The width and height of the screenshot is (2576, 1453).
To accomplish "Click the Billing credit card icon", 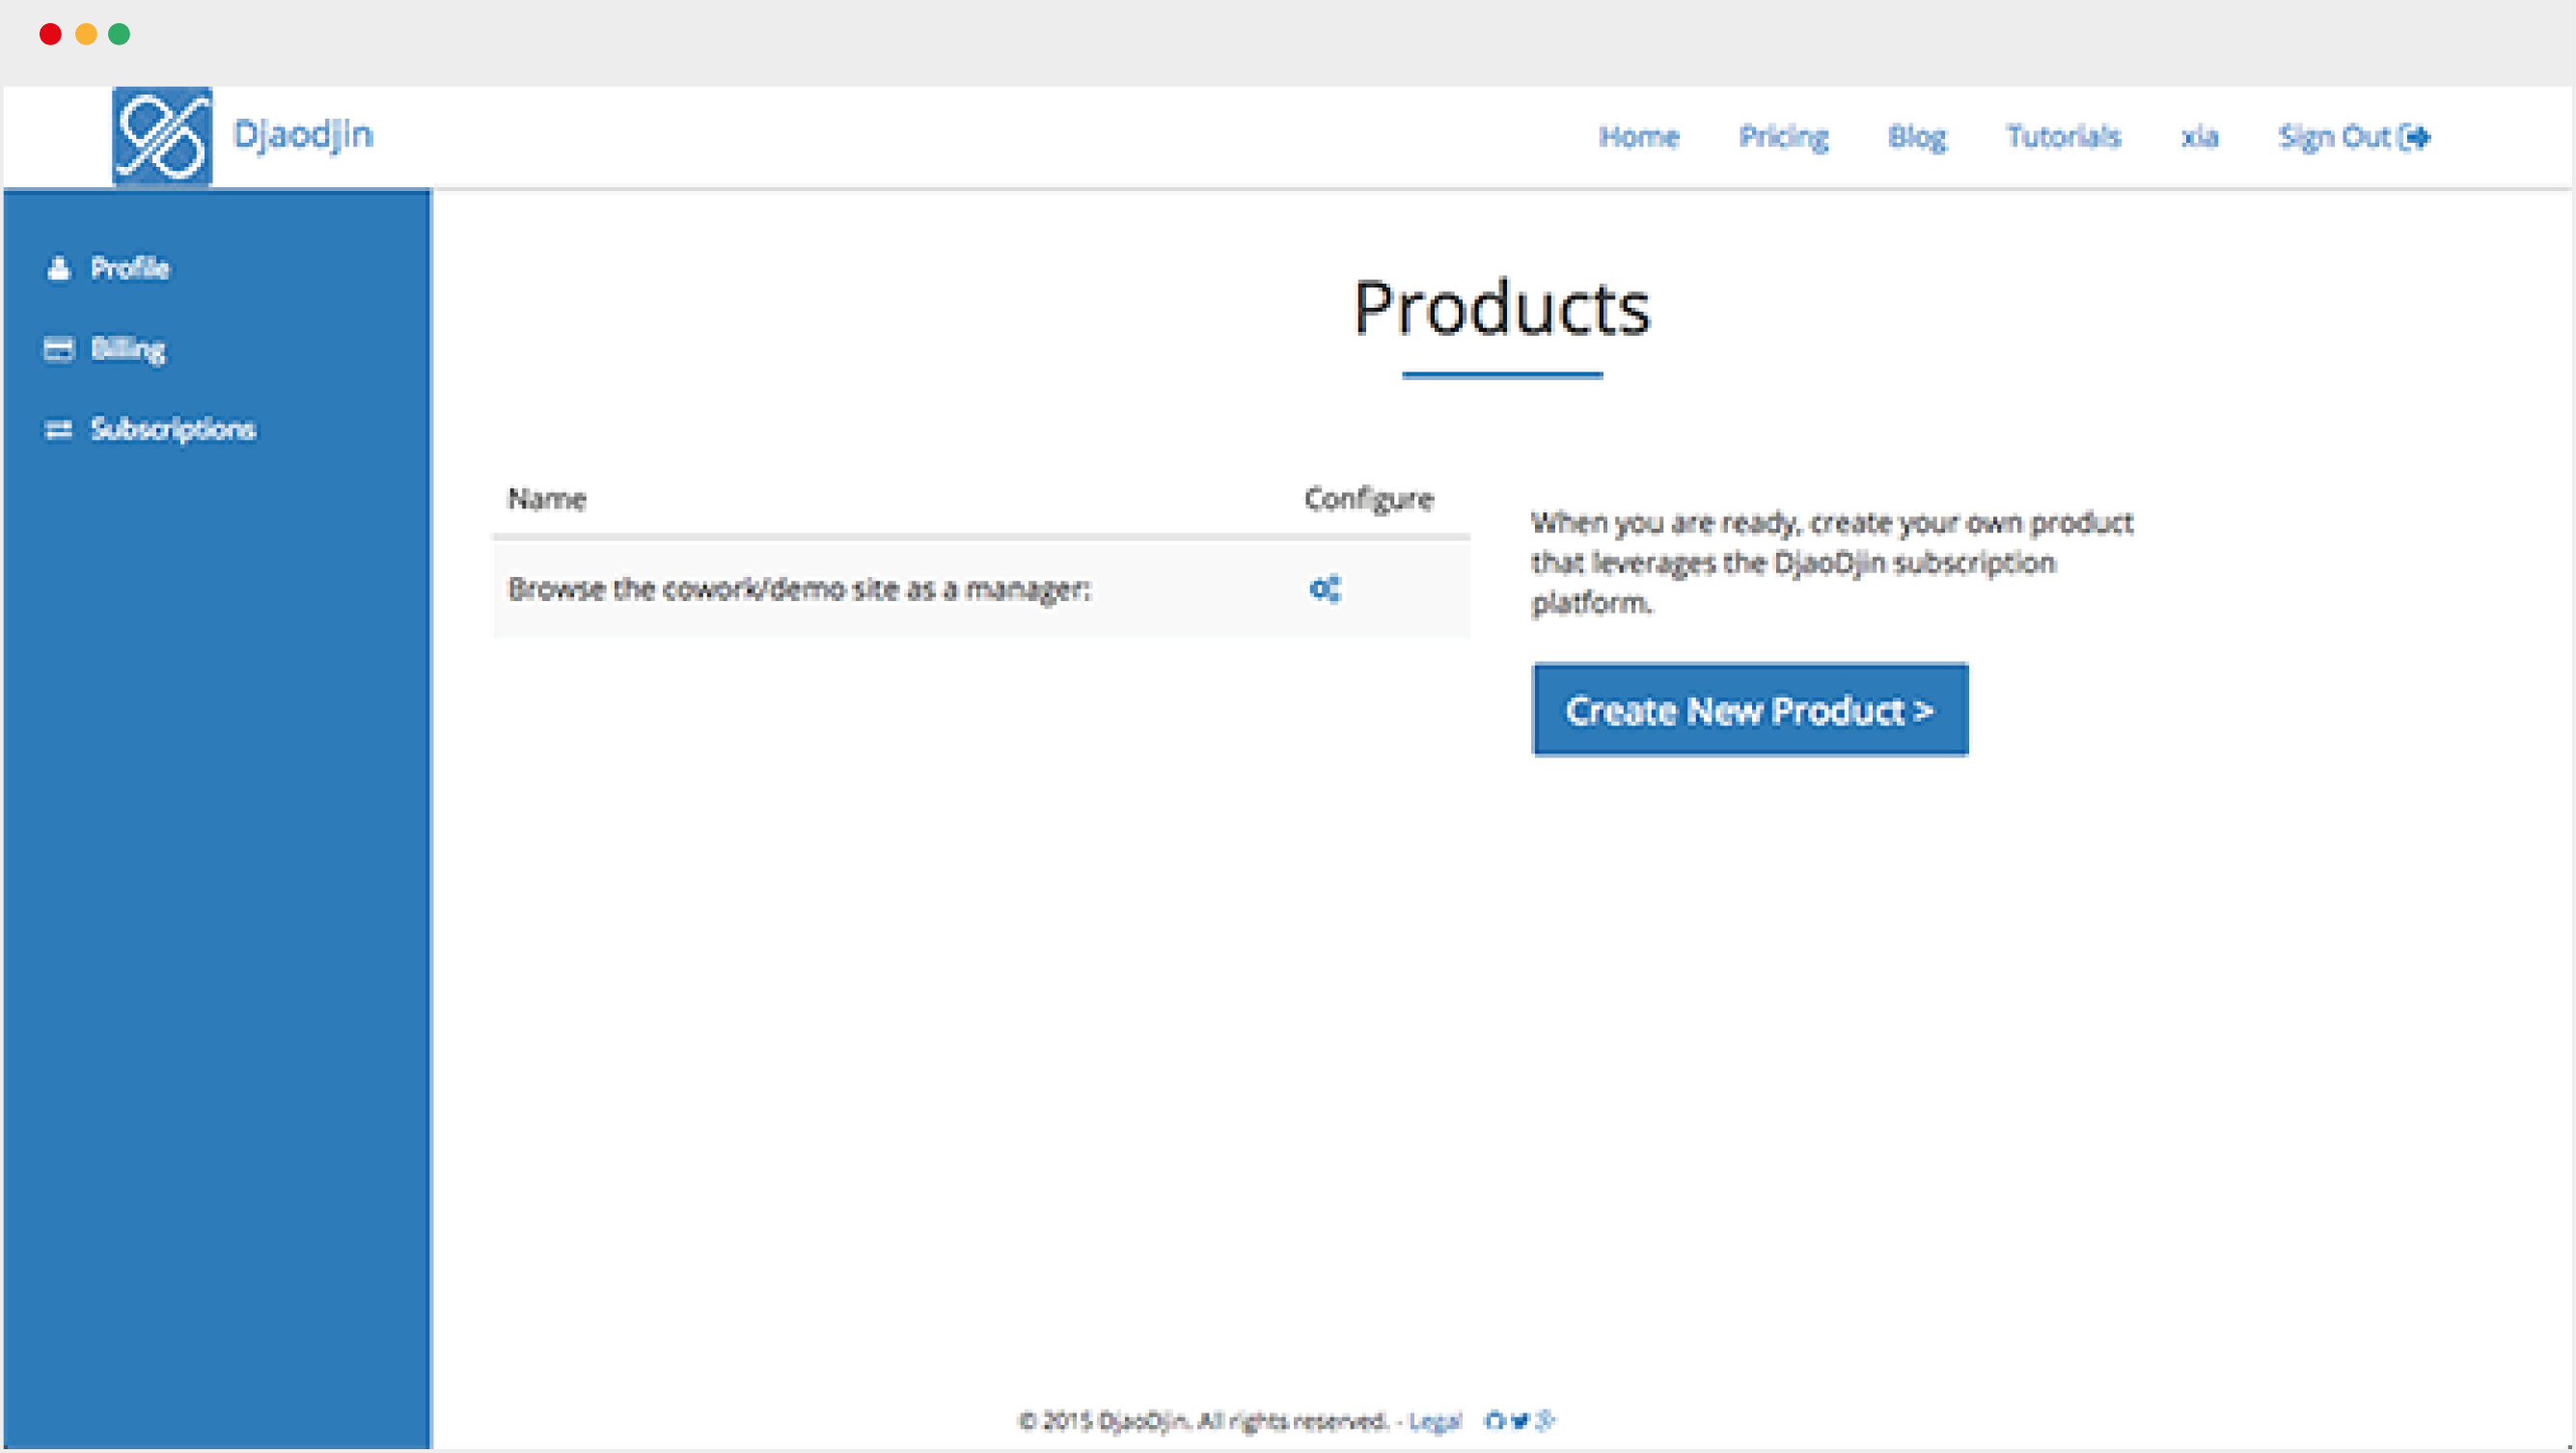I will tap(59, 349).
